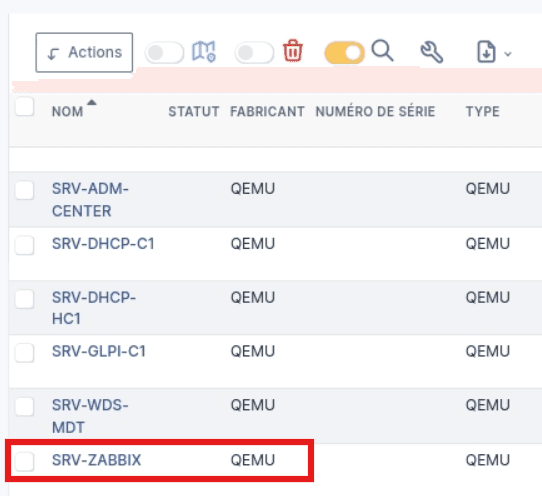Image resolution: width=542 pixels, height=496 pixels.
Task: Sort by the NUMÉRO DE SÉRIE column
Action: point(375,112)
